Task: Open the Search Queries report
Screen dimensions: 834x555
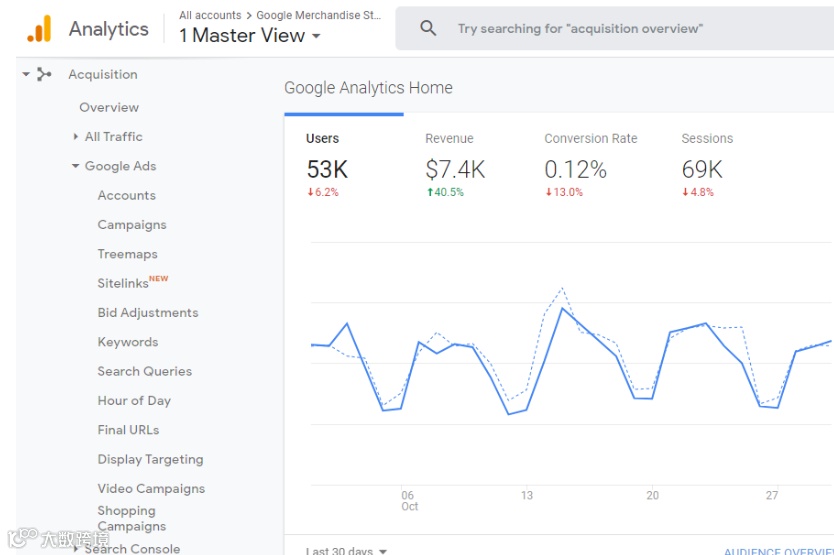Action: (x=145, y=371)
